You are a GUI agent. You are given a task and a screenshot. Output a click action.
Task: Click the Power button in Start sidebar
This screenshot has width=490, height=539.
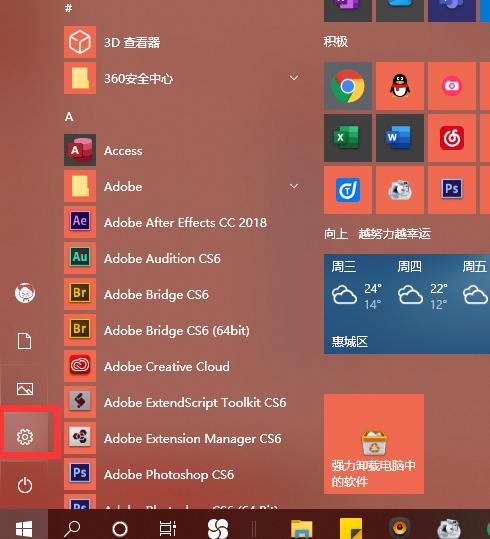[25, 485]
